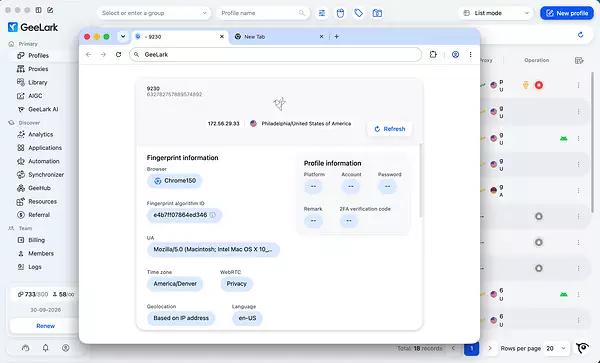Open the List mode dropdown
The height and width of the screenshot is (363, 600).
coord(496,13)
